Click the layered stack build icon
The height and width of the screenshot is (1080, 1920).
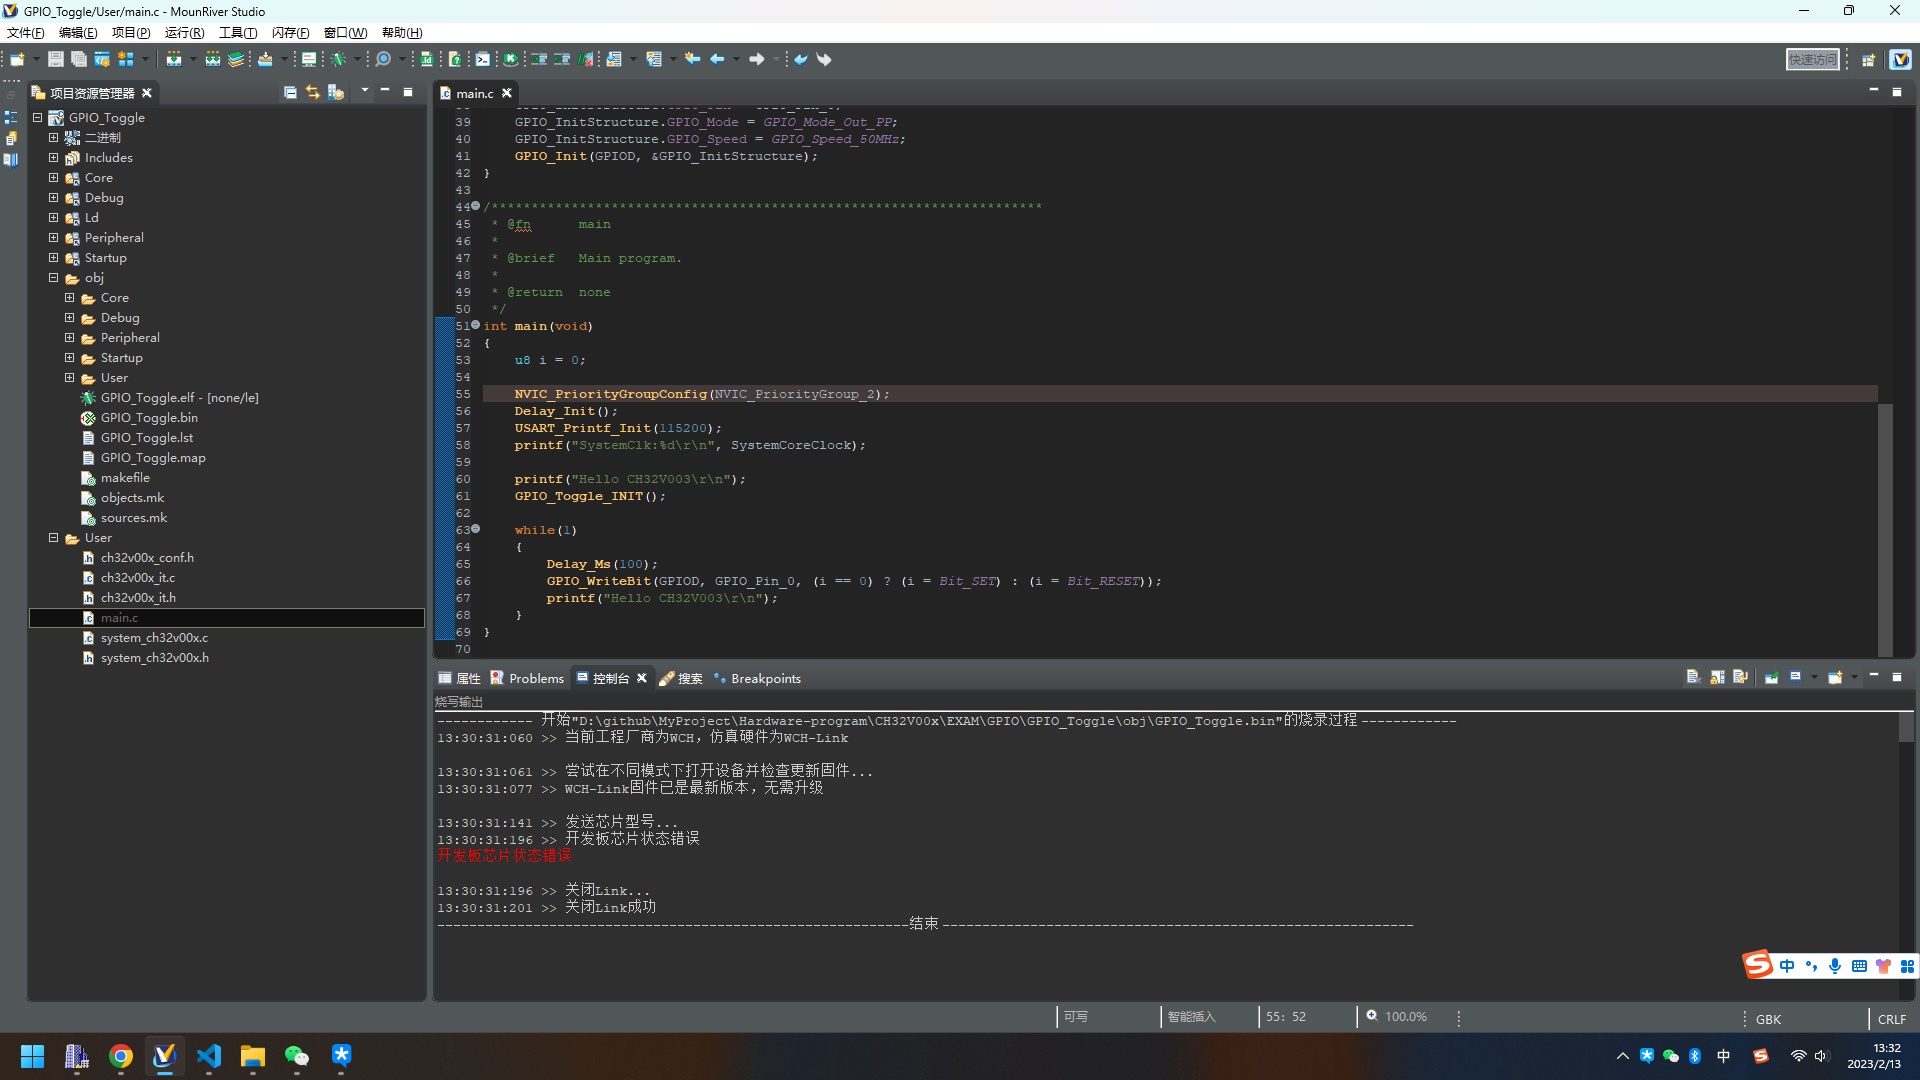pos(236,59)
